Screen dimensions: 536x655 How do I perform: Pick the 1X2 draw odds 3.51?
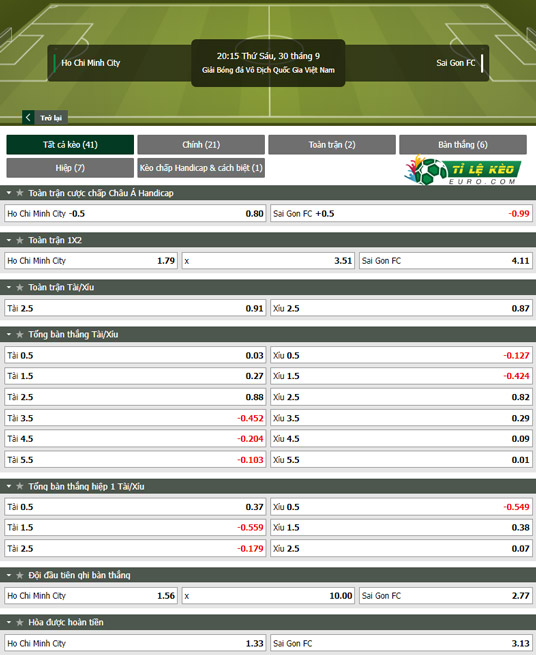(268, 261)
